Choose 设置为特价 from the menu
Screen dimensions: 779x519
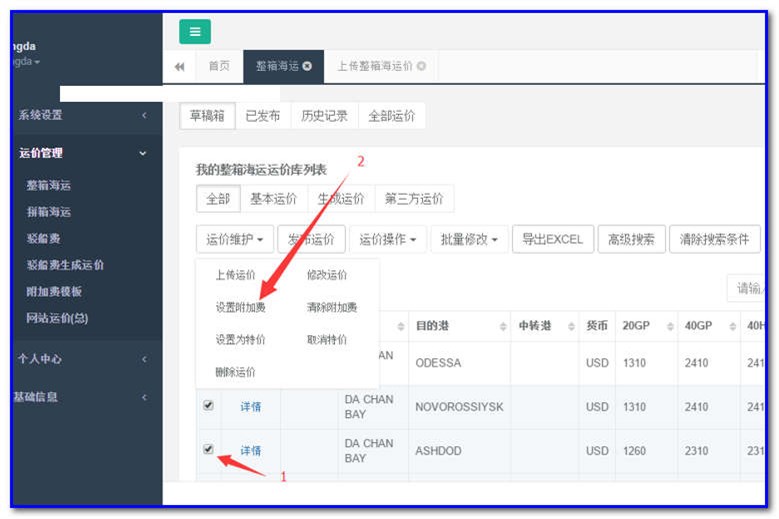[240, 339]
